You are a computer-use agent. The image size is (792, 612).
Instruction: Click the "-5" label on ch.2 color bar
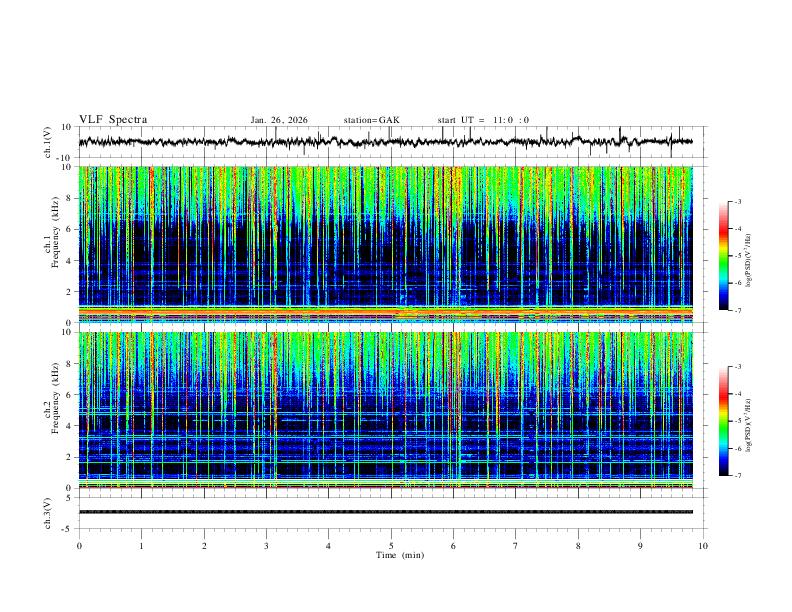tap(737, 421)
